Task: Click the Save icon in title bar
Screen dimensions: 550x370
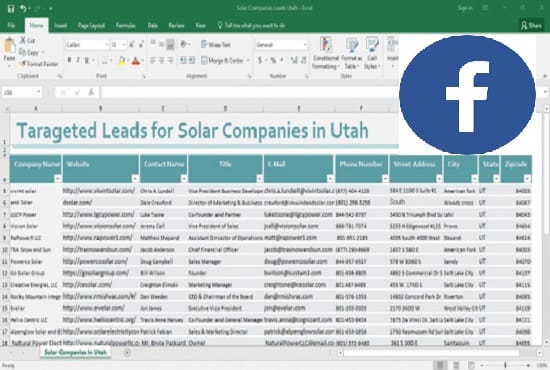Action: click(11, 8)
